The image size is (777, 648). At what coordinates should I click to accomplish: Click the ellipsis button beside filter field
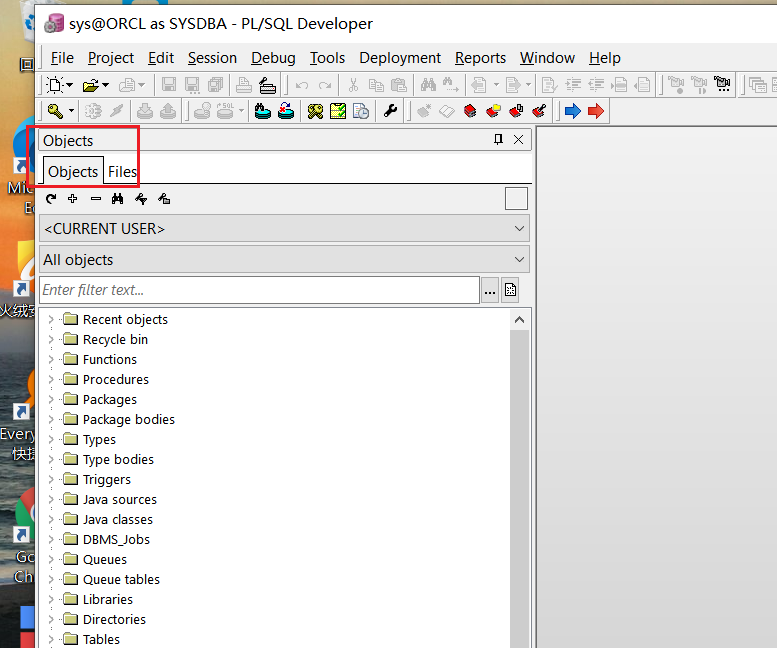coord(490,290)
